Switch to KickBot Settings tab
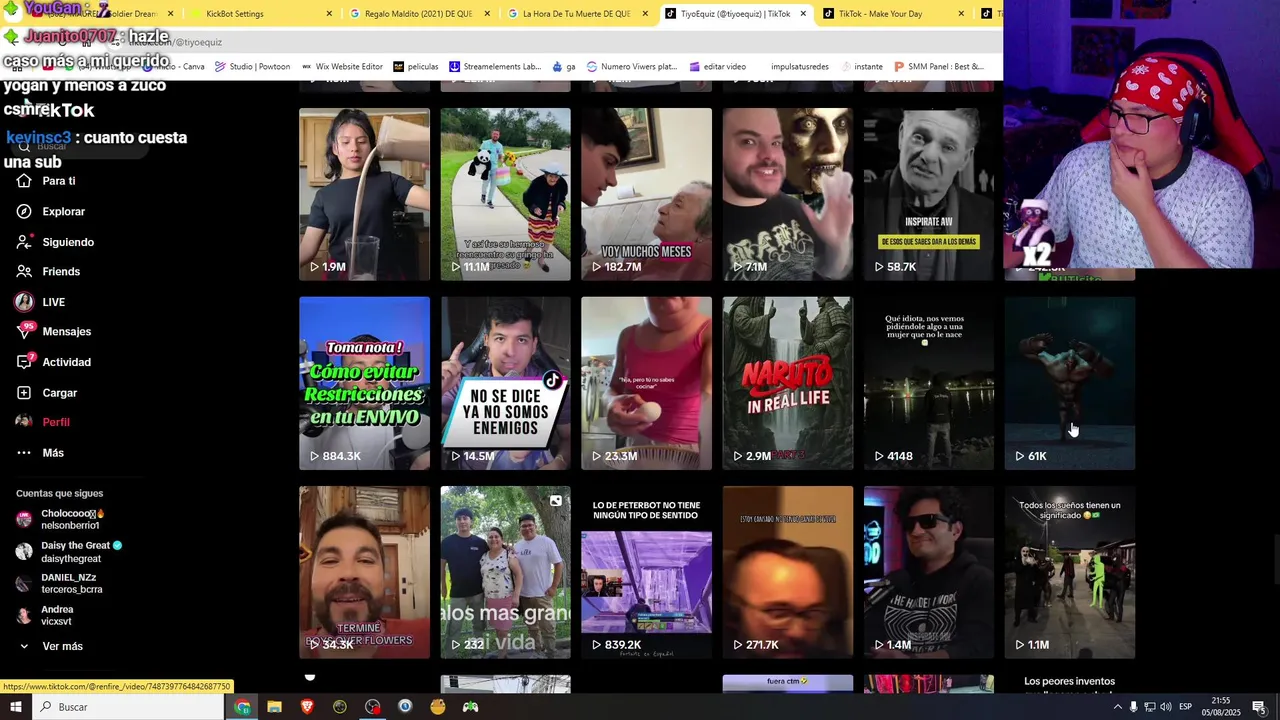Viewport: 1280px width, 720px height. [x=262, y=14]
